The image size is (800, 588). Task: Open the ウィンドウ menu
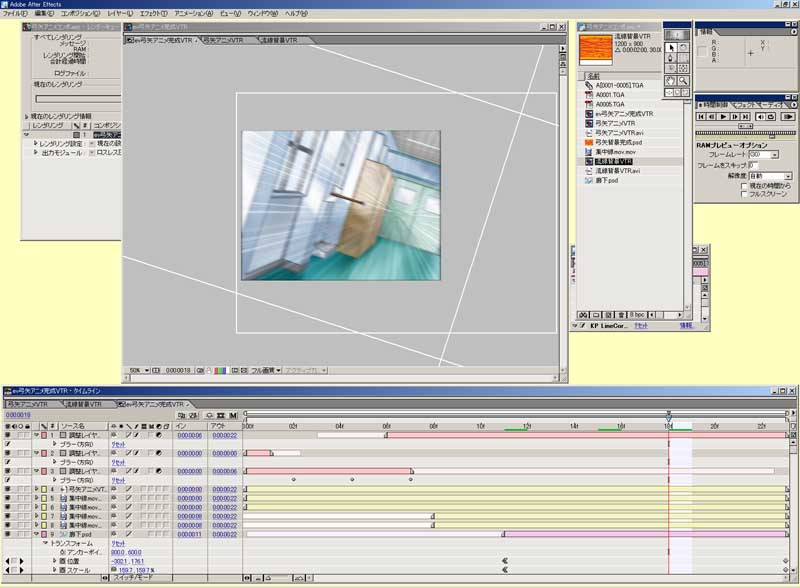coord(262,14)
